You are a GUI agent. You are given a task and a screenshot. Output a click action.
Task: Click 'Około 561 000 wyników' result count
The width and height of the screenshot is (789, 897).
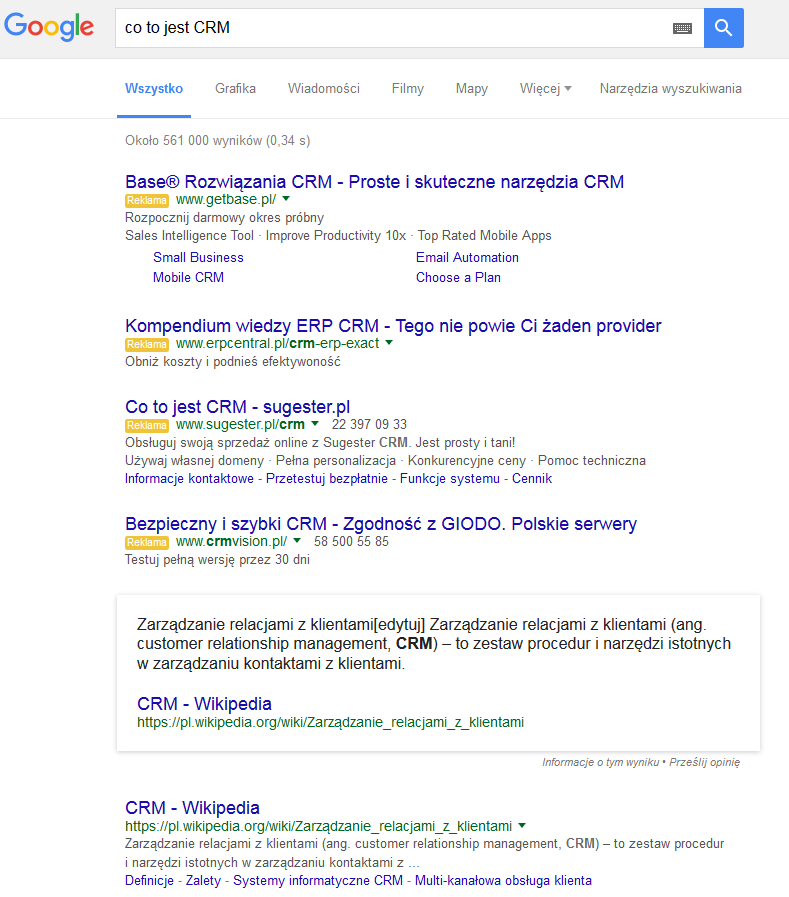point(217,141)
